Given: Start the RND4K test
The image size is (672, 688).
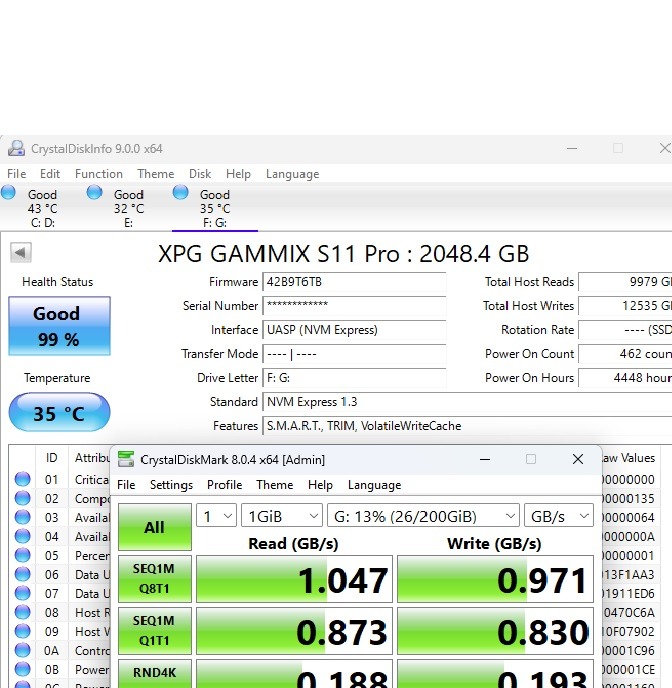Looking at the screenshot, I should [155, 674].
